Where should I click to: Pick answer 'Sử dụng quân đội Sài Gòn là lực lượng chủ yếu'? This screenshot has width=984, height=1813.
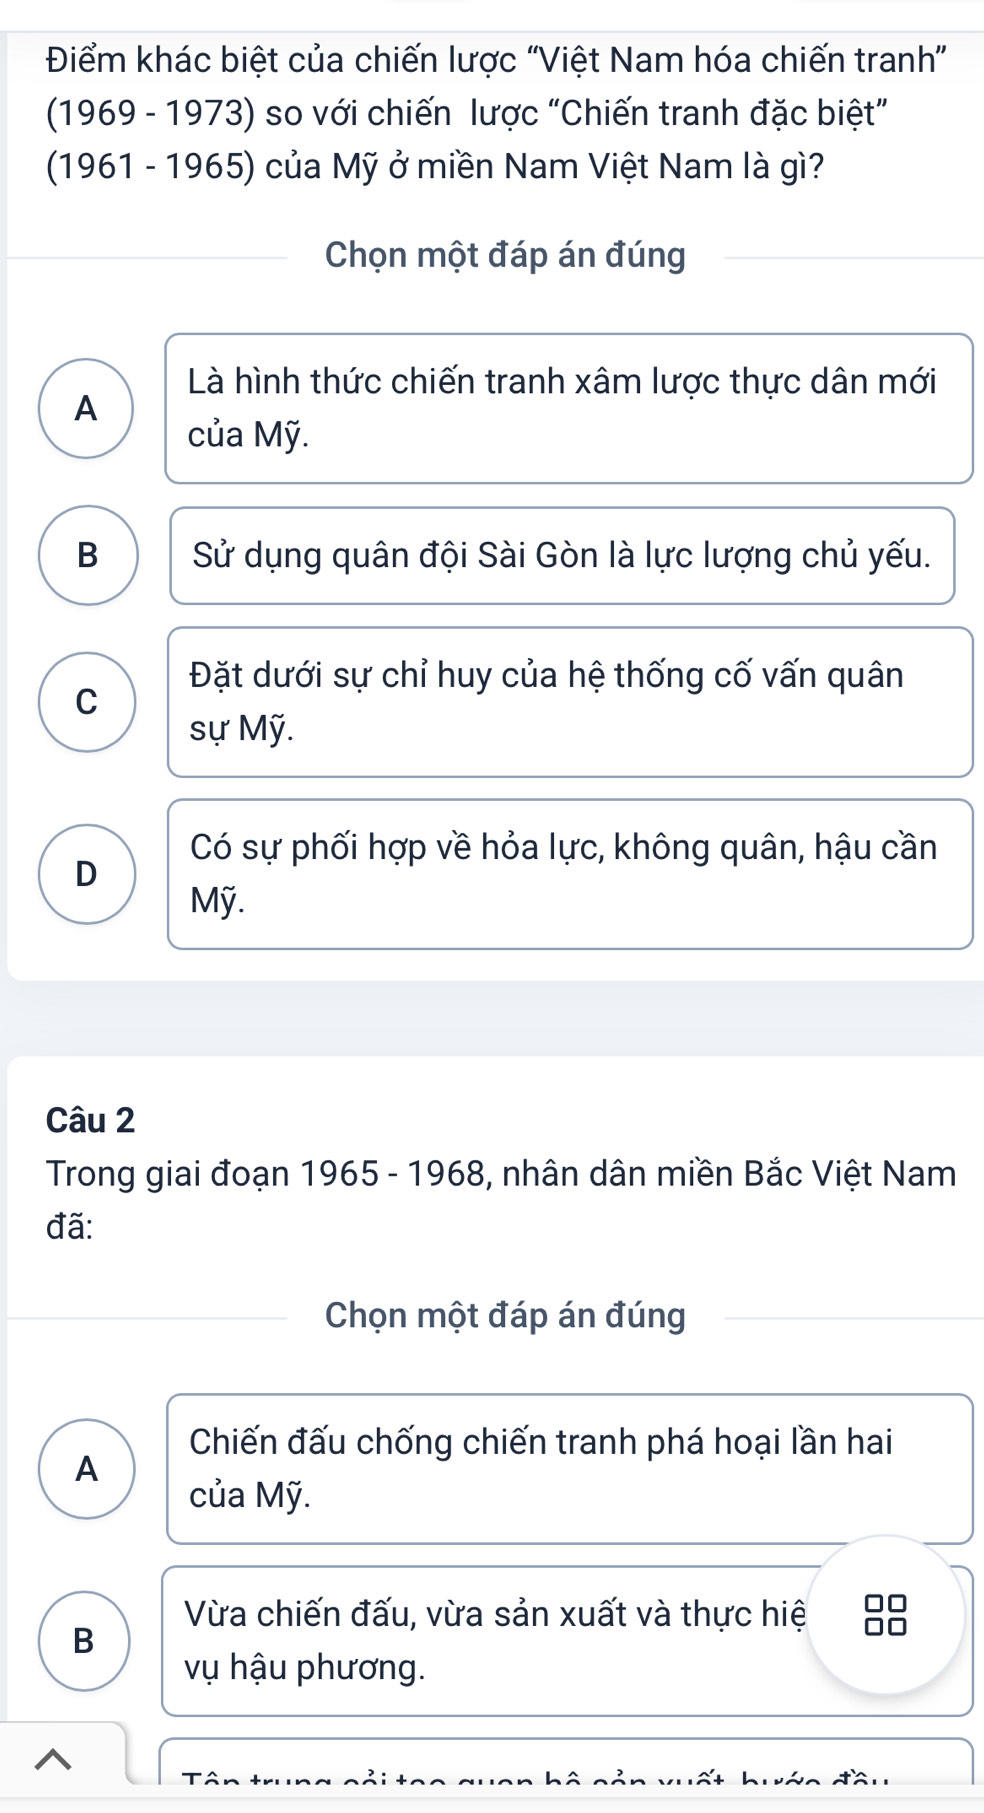(562, 556)
